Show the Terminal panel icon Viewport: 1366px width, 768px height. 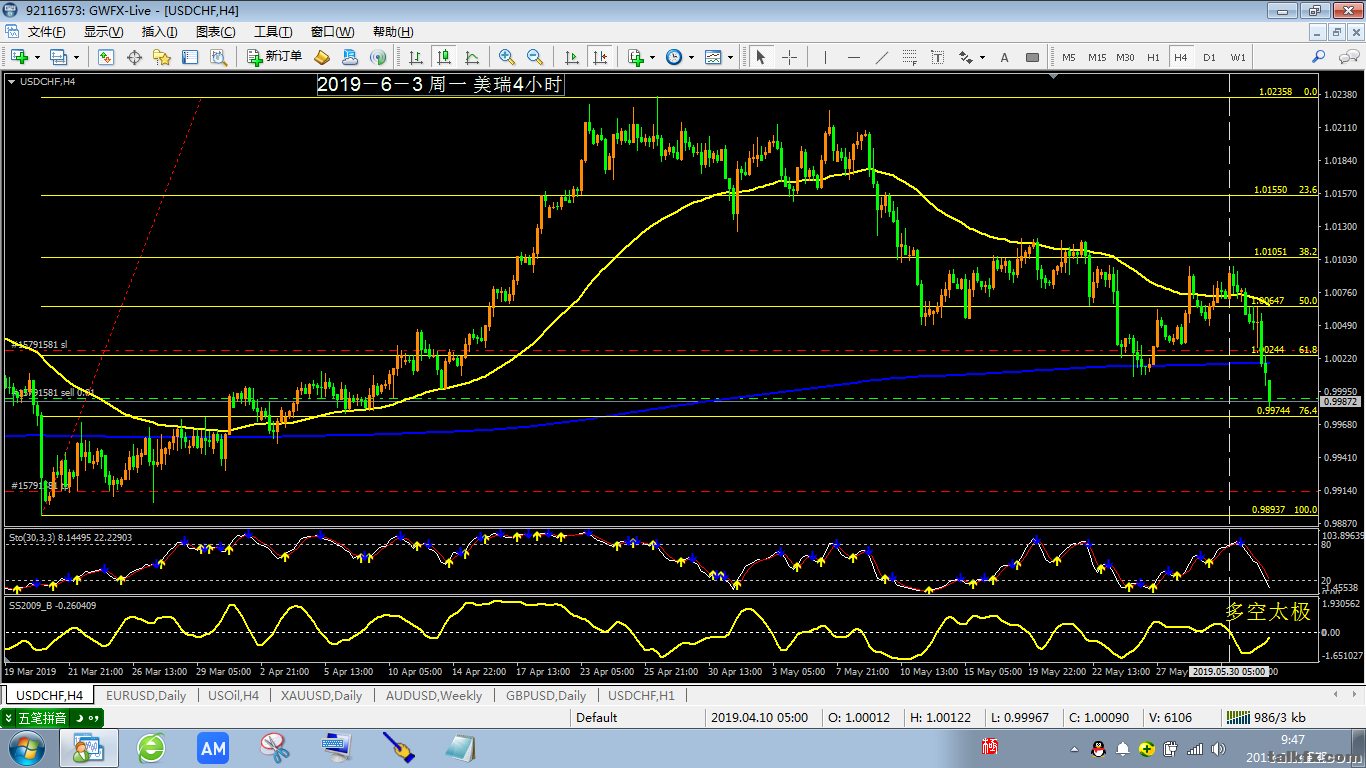coord(189,57)
